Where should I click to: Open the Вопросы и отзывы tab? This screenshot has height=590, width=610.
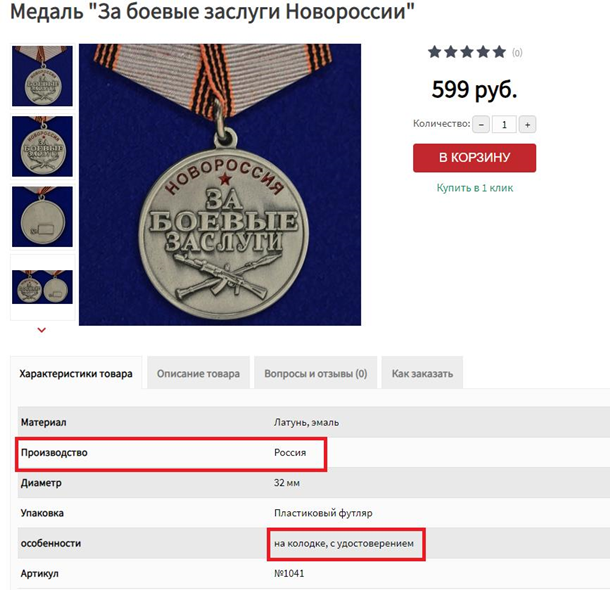316,374
